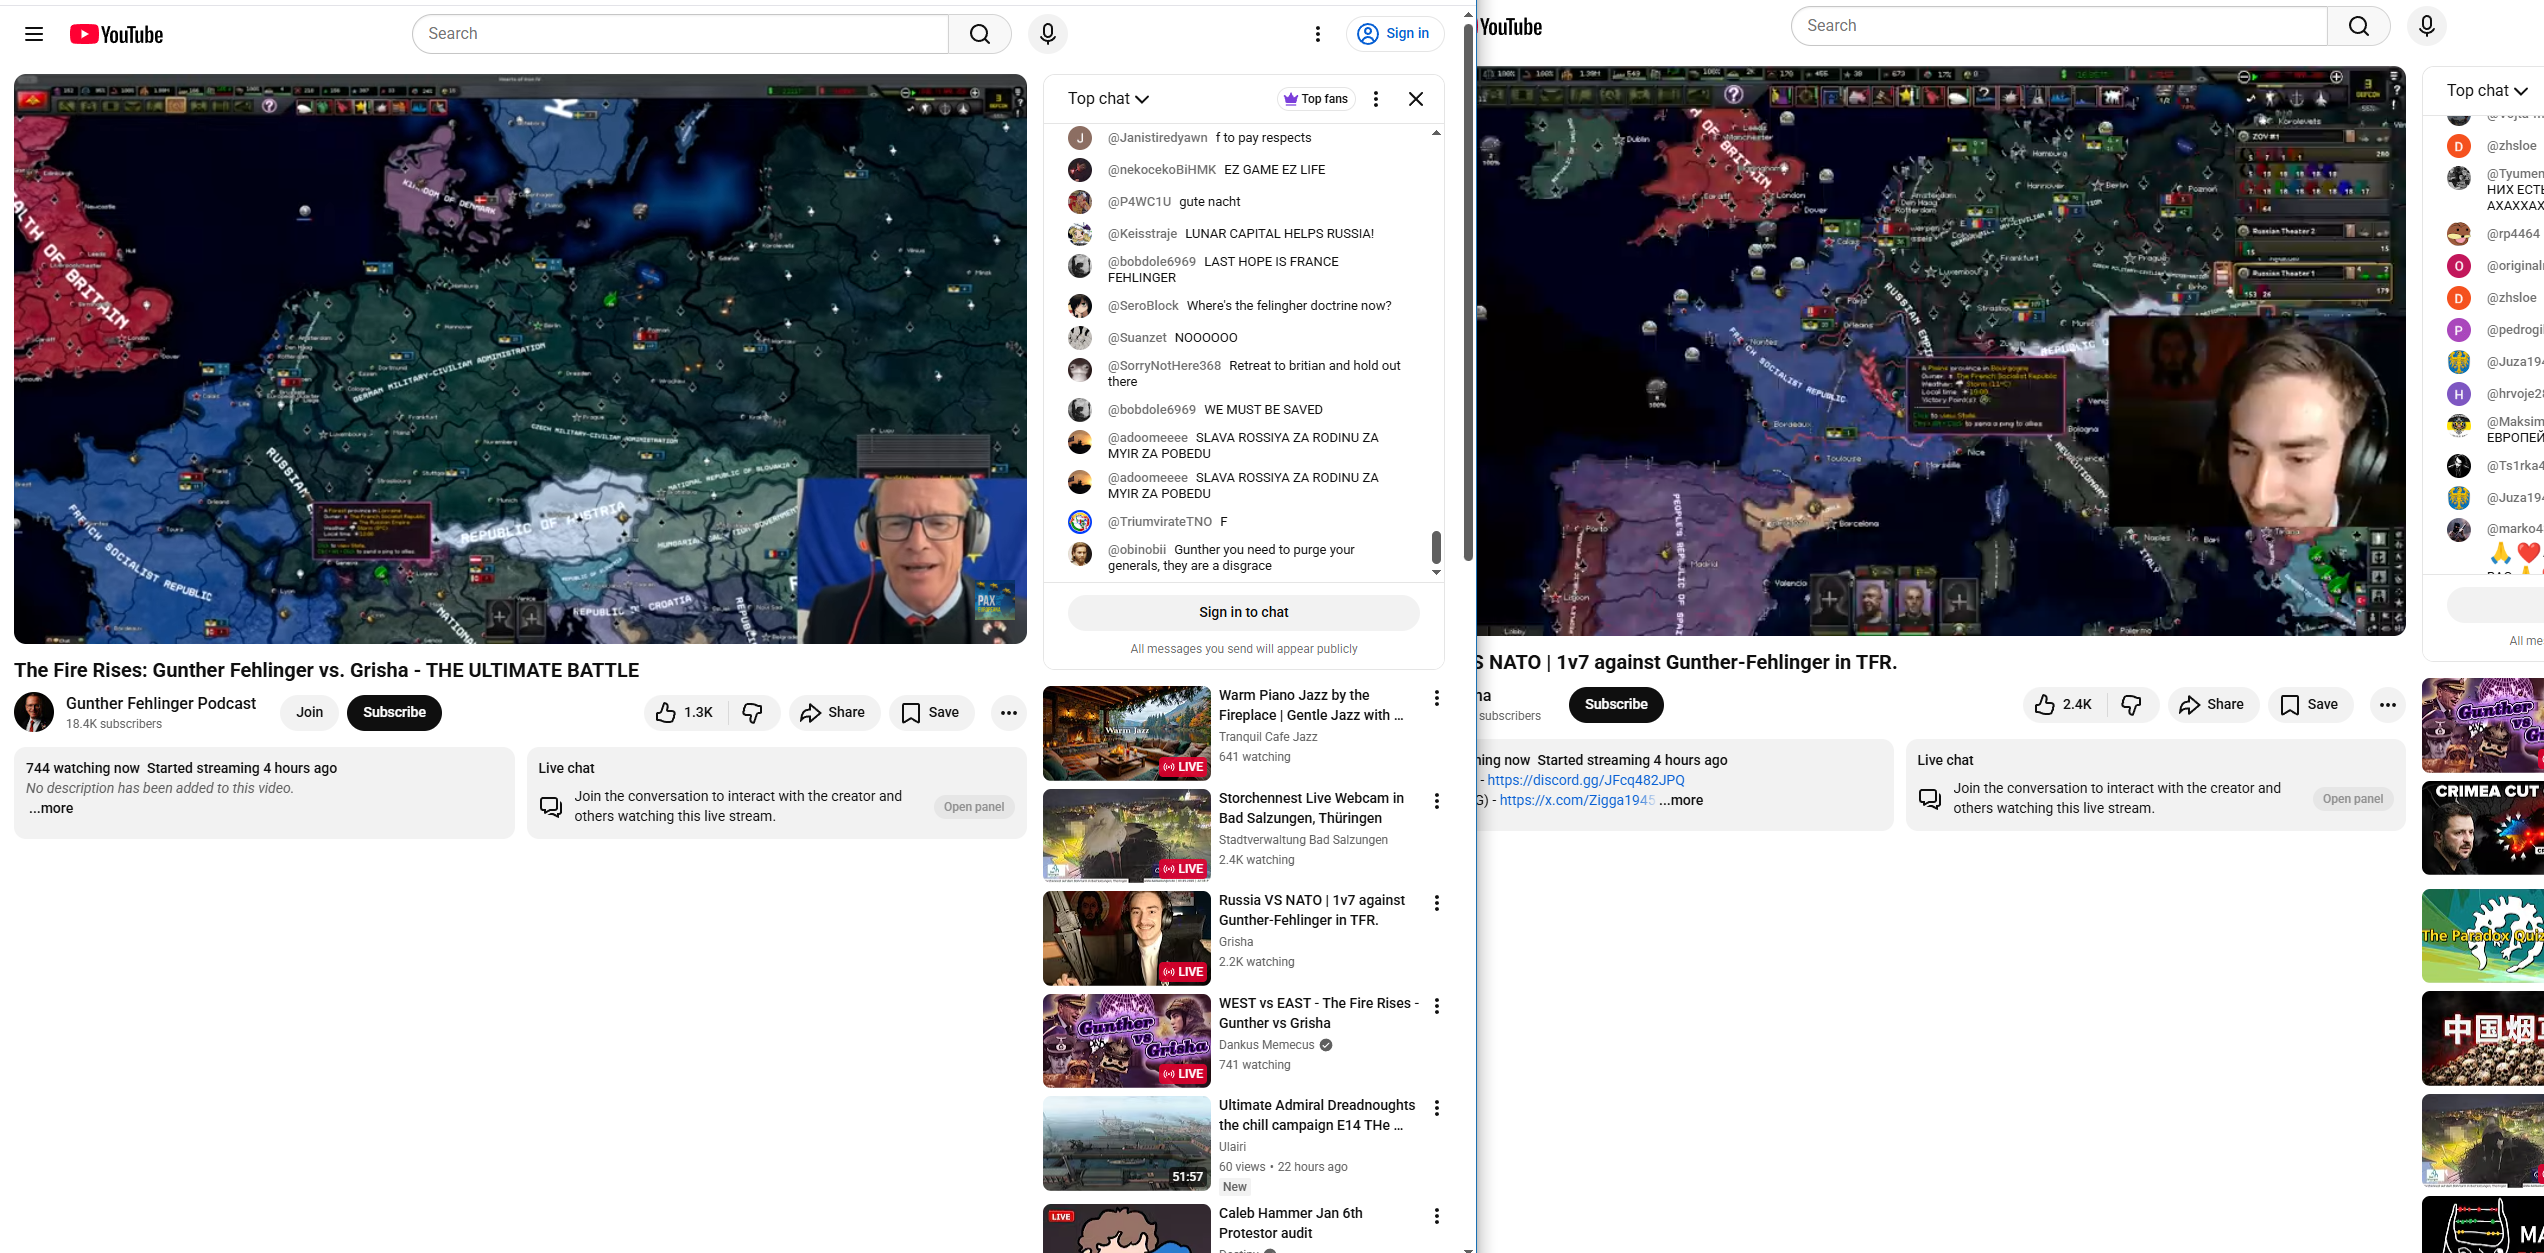Viewport: 2544px width, 1253px height.
Task: Sign in using the header button
Action: click(x=1394, y=34)
